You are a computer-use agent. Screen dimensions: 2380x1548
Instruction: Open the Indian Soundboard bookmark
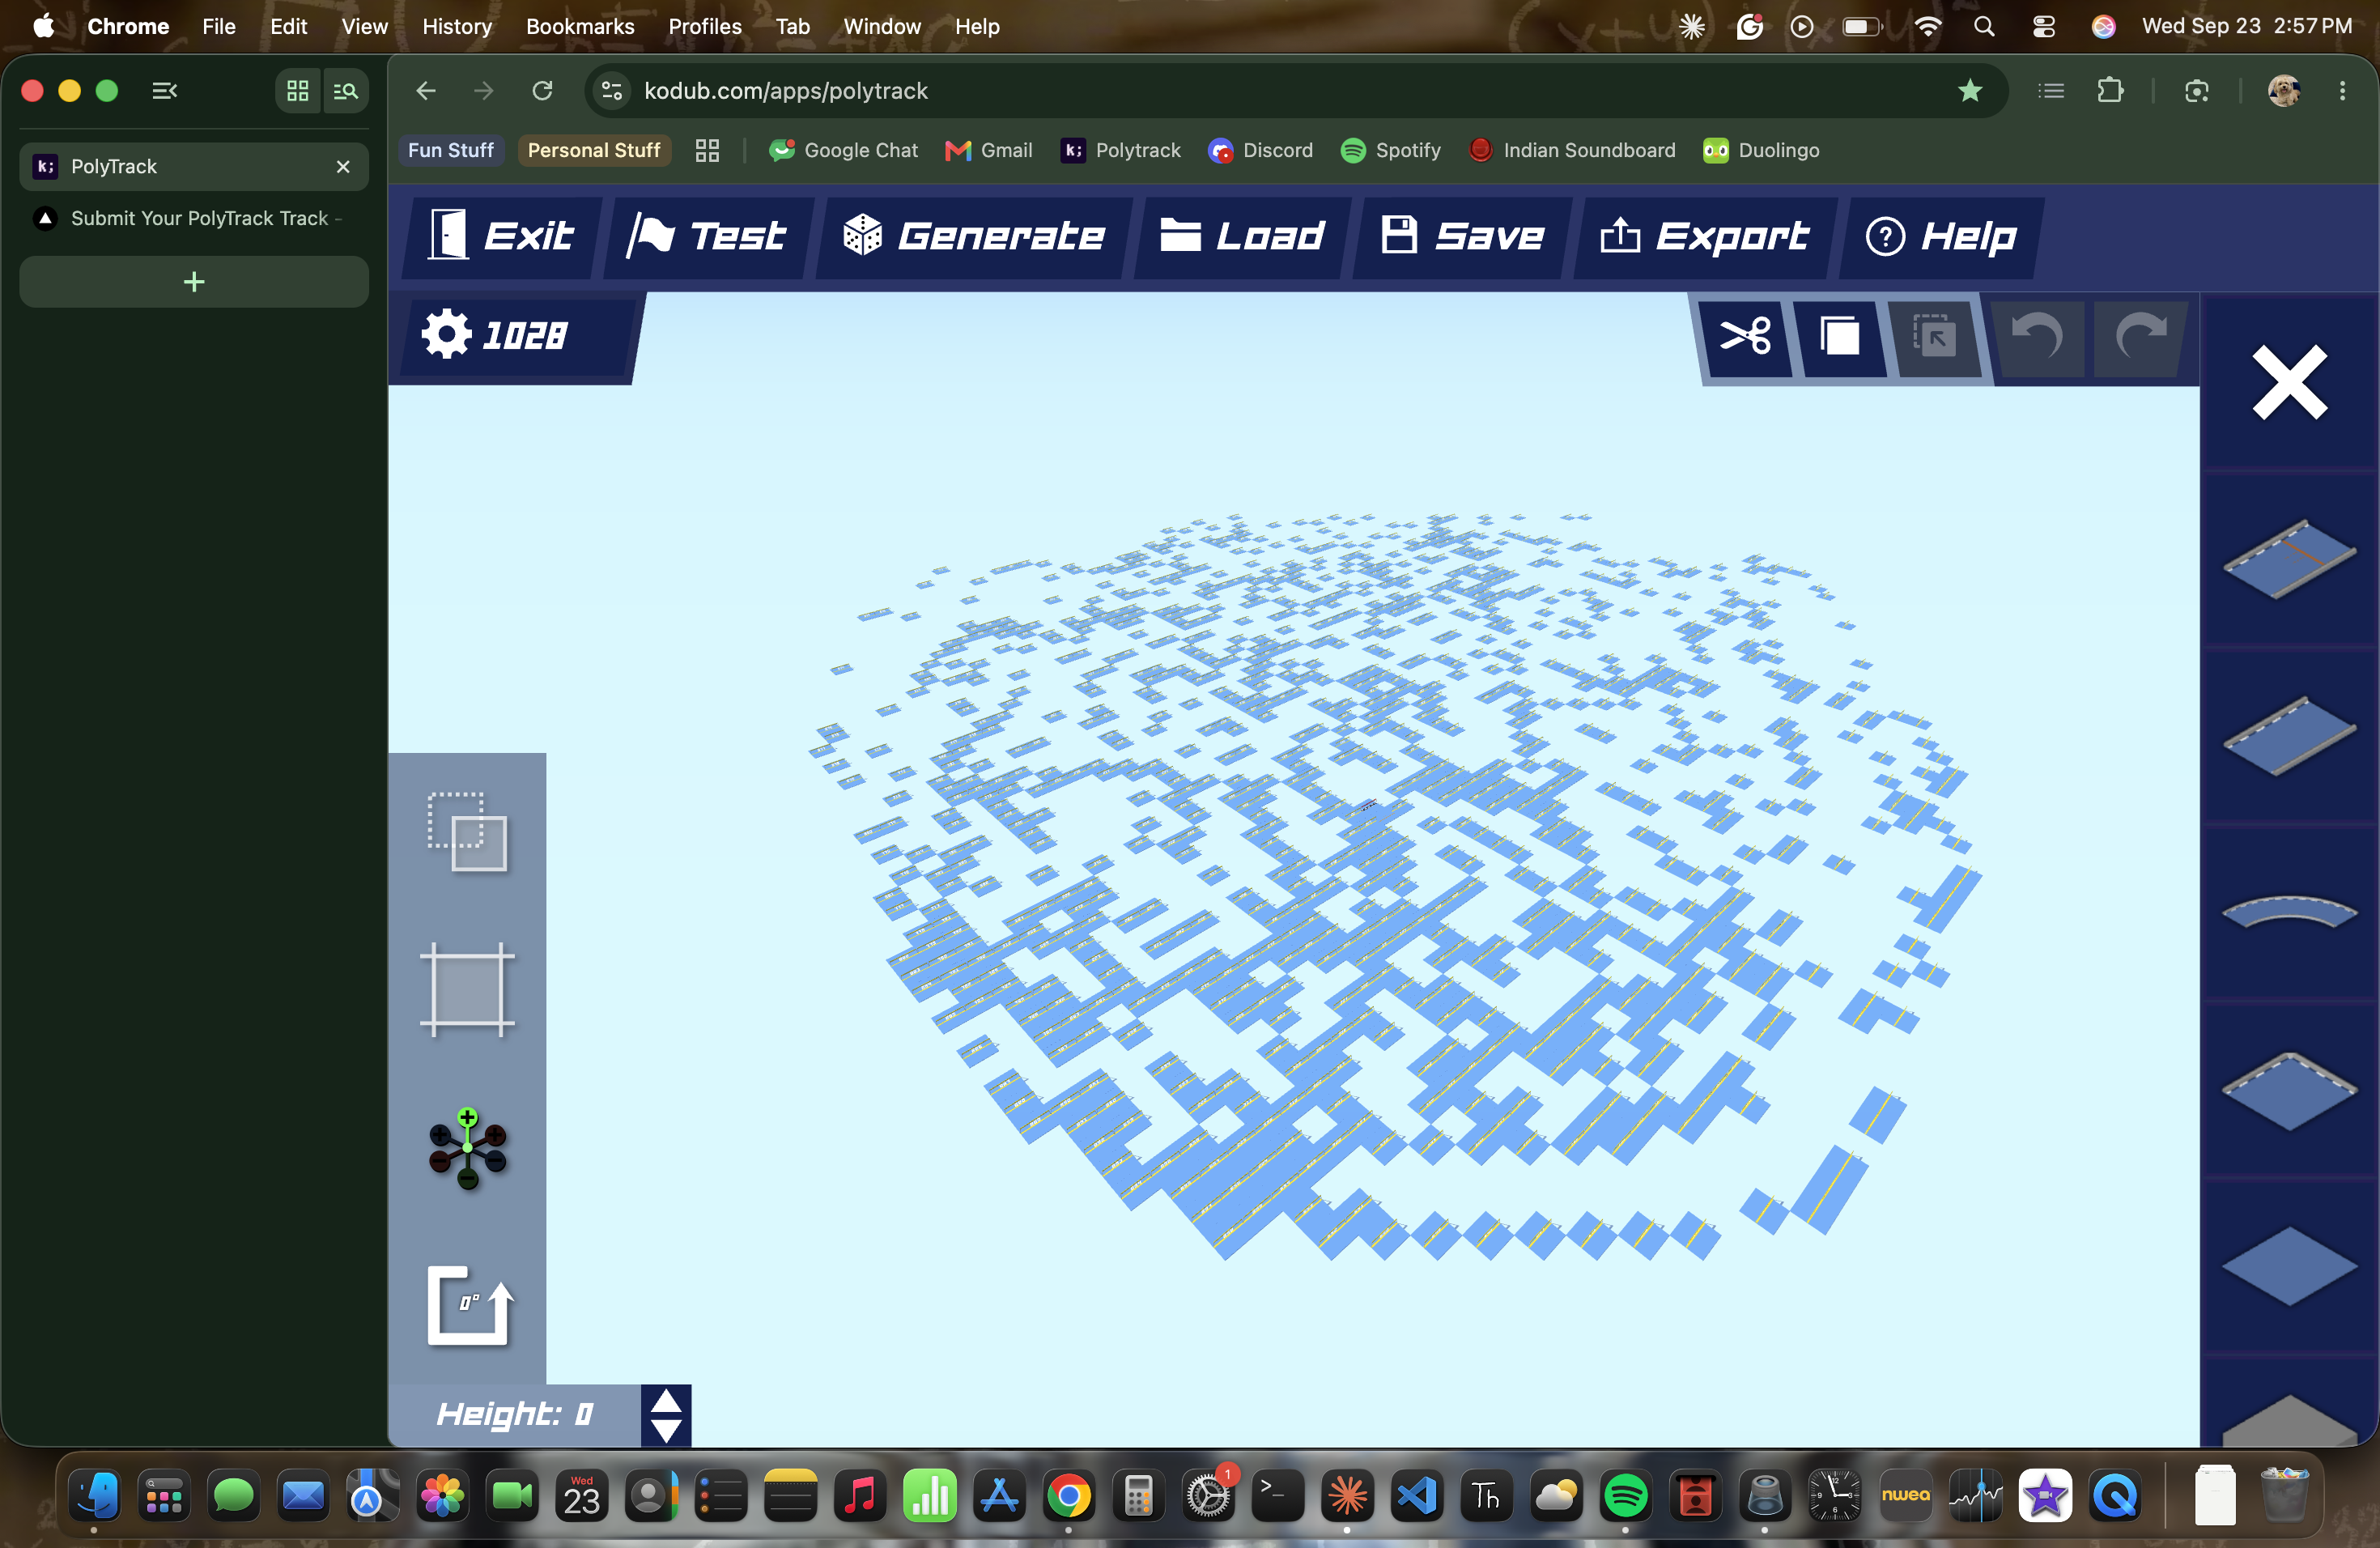(x=1572, y=150)
